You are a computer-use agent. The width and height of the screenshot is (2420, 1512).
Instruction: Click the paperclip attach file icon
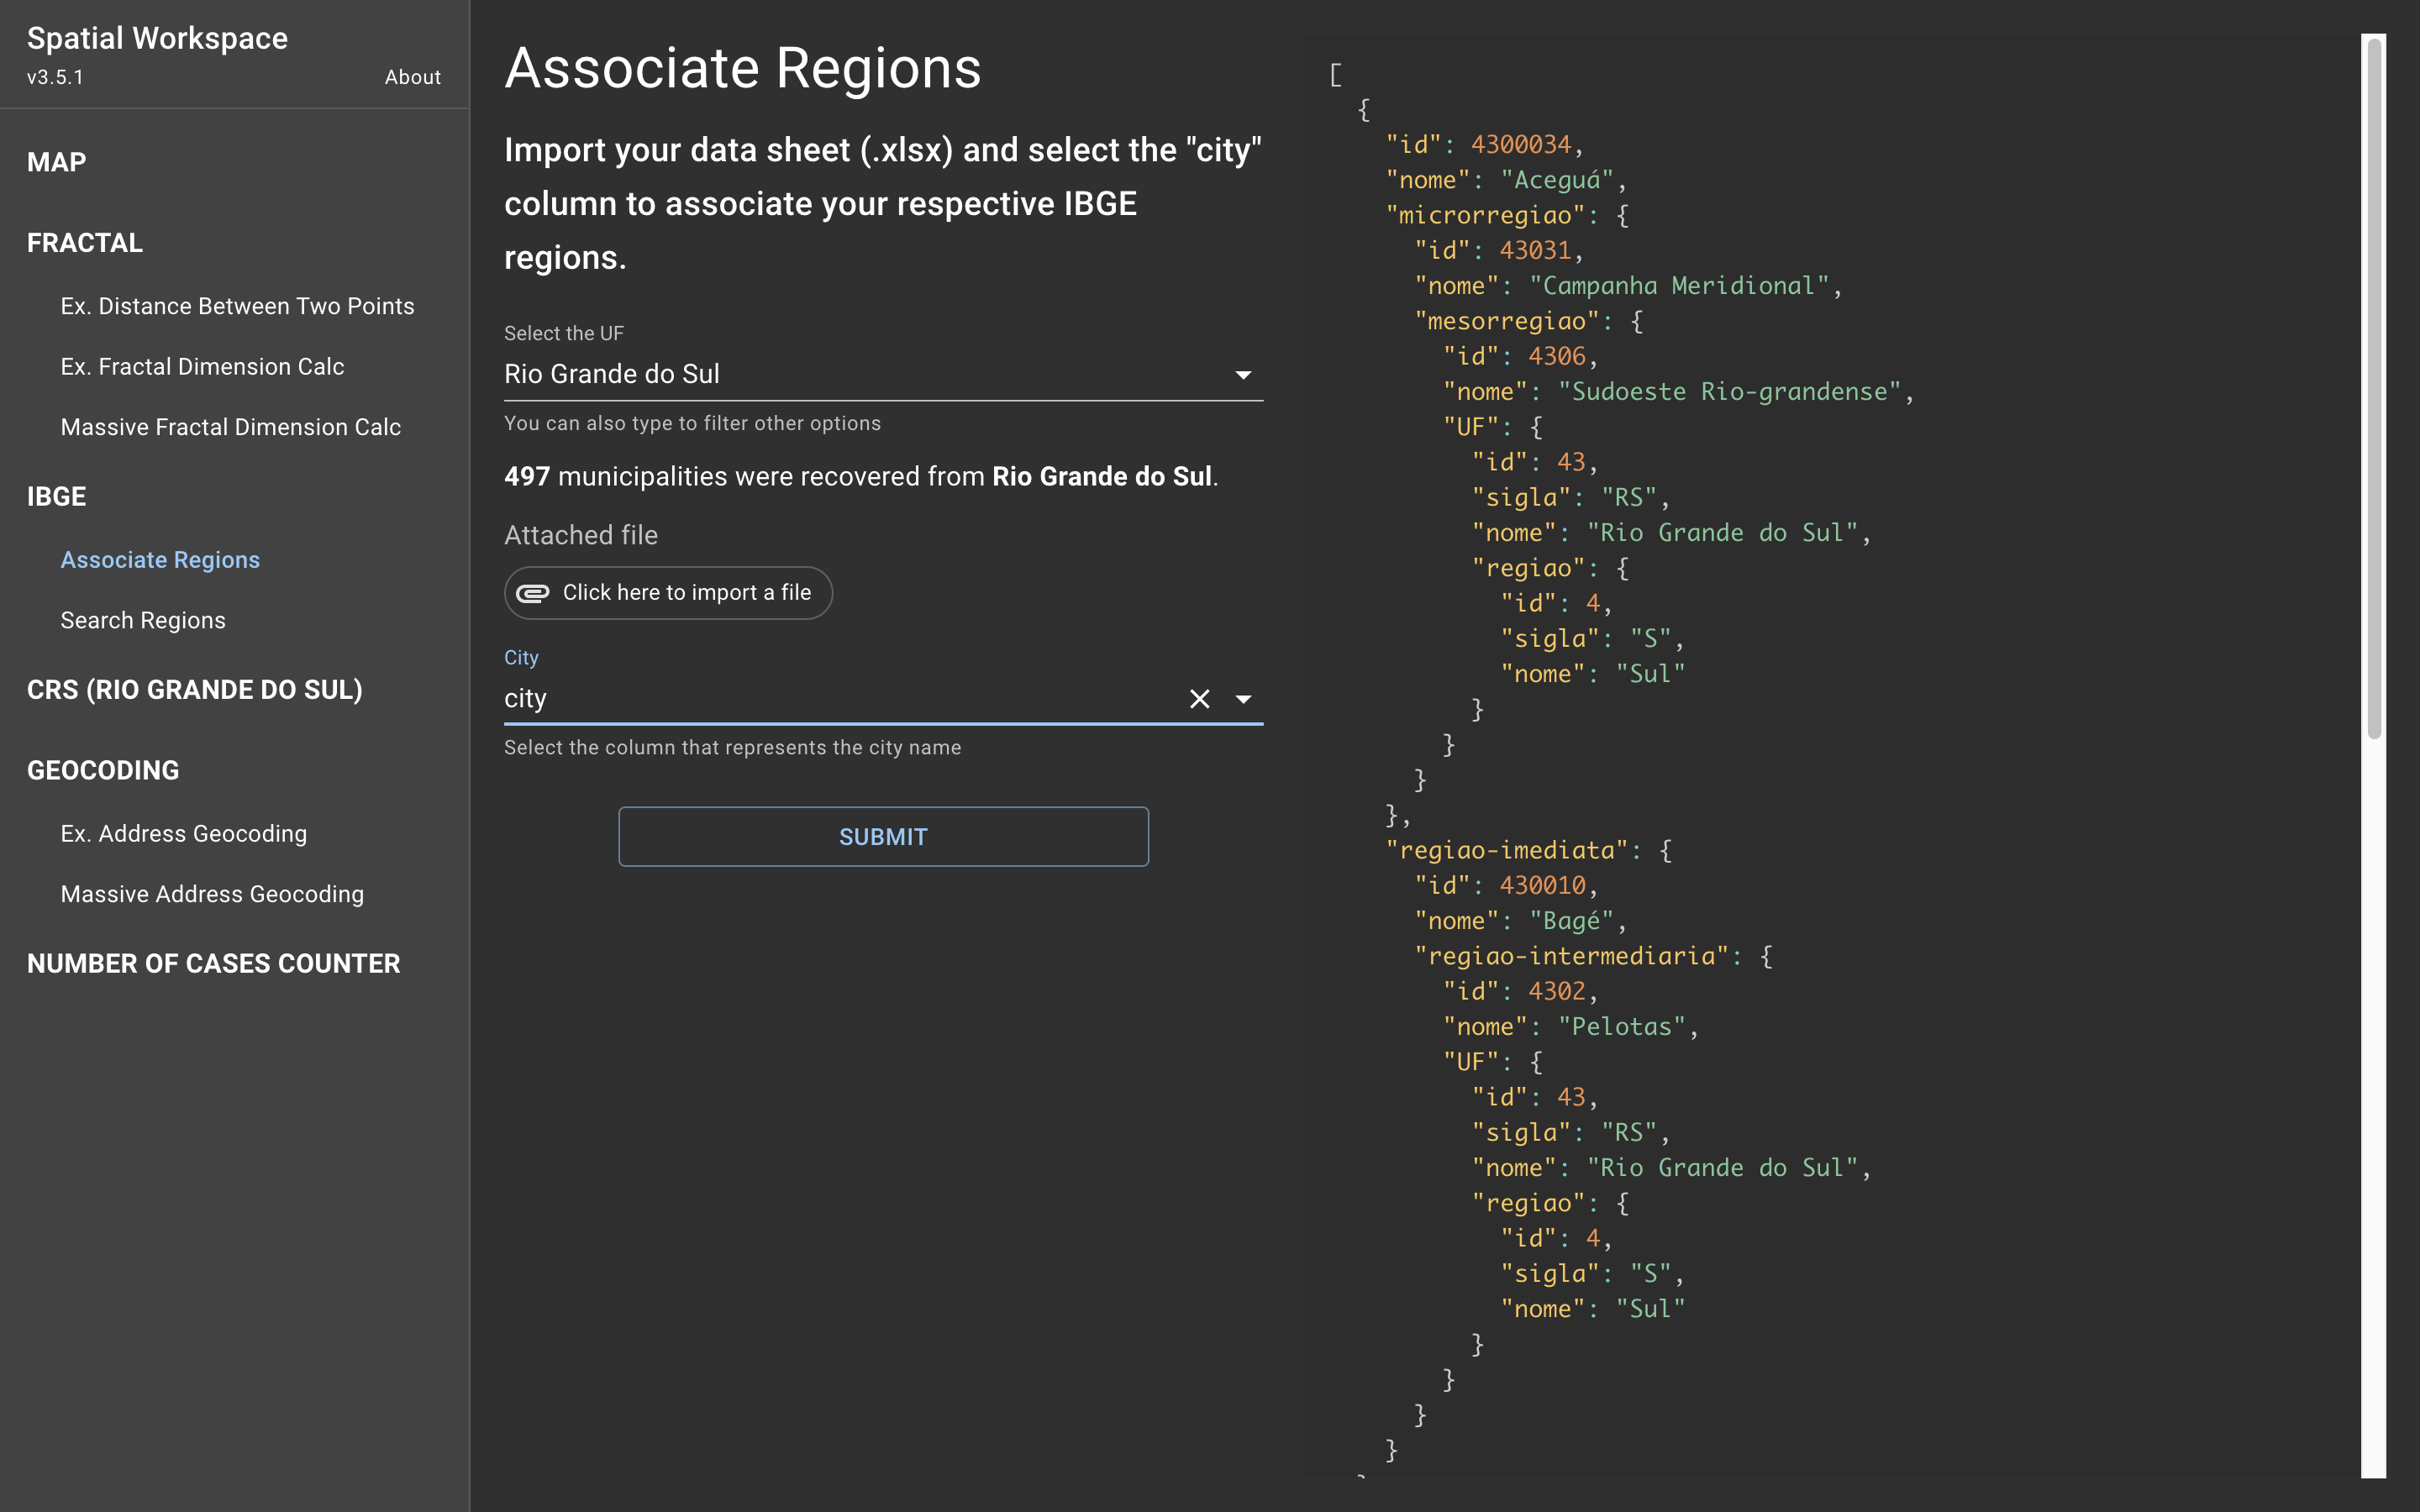(x=532, y=593)
